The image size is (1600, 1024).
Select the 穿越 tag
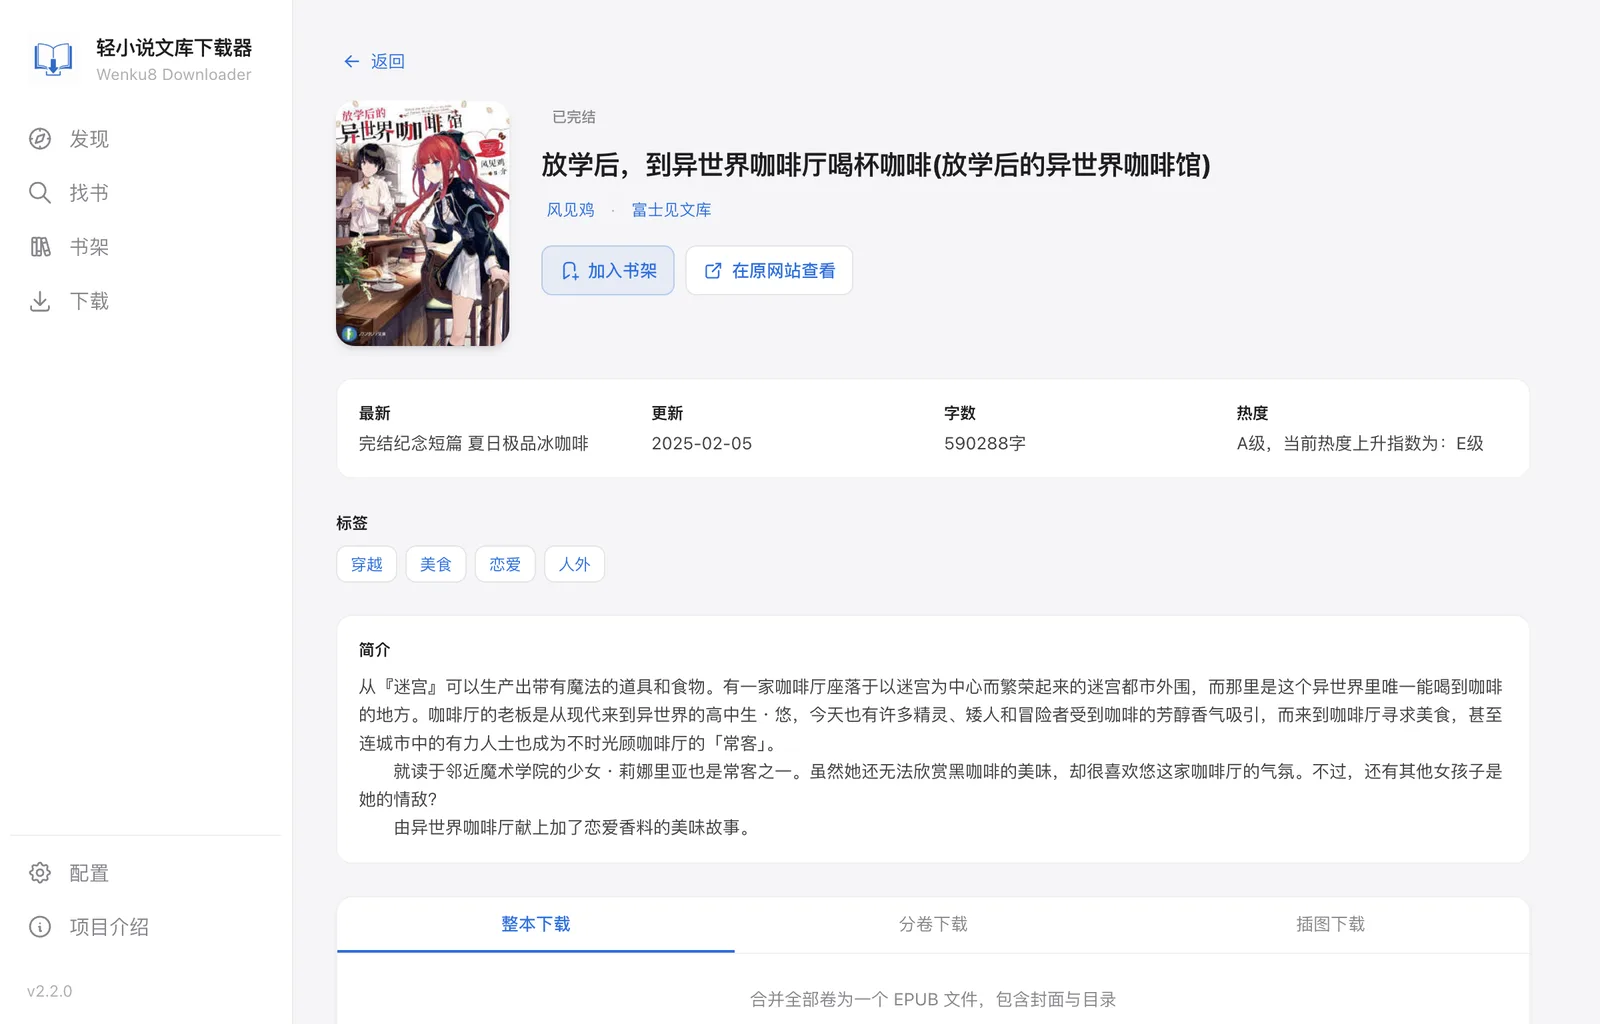click(367, 564)
